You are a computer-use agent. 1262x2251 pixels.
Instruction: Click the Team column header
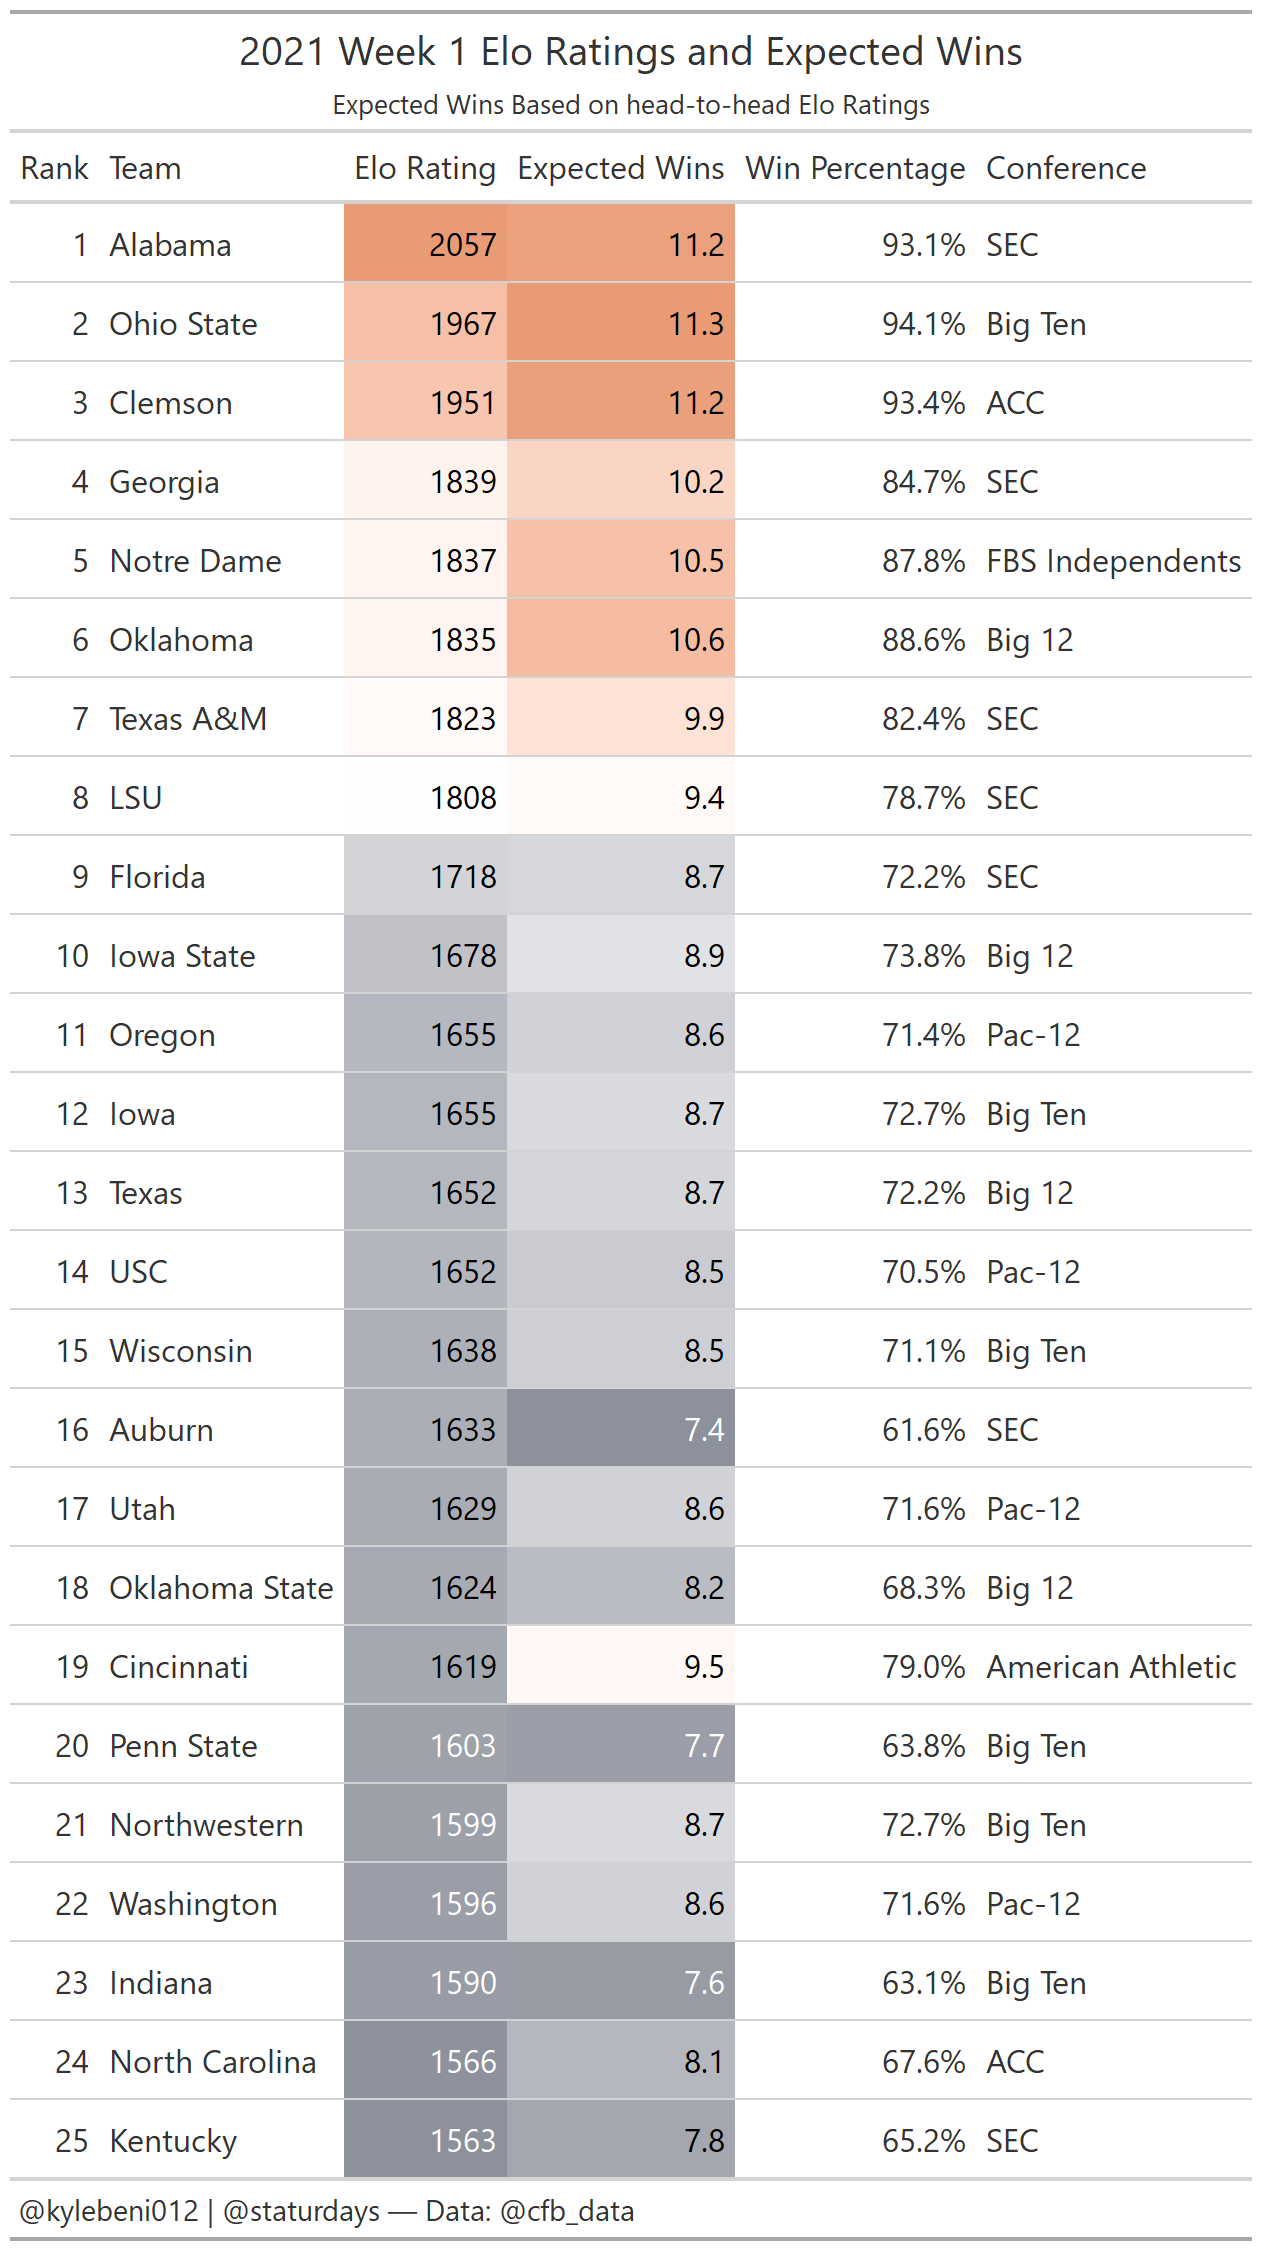[145, 168]
